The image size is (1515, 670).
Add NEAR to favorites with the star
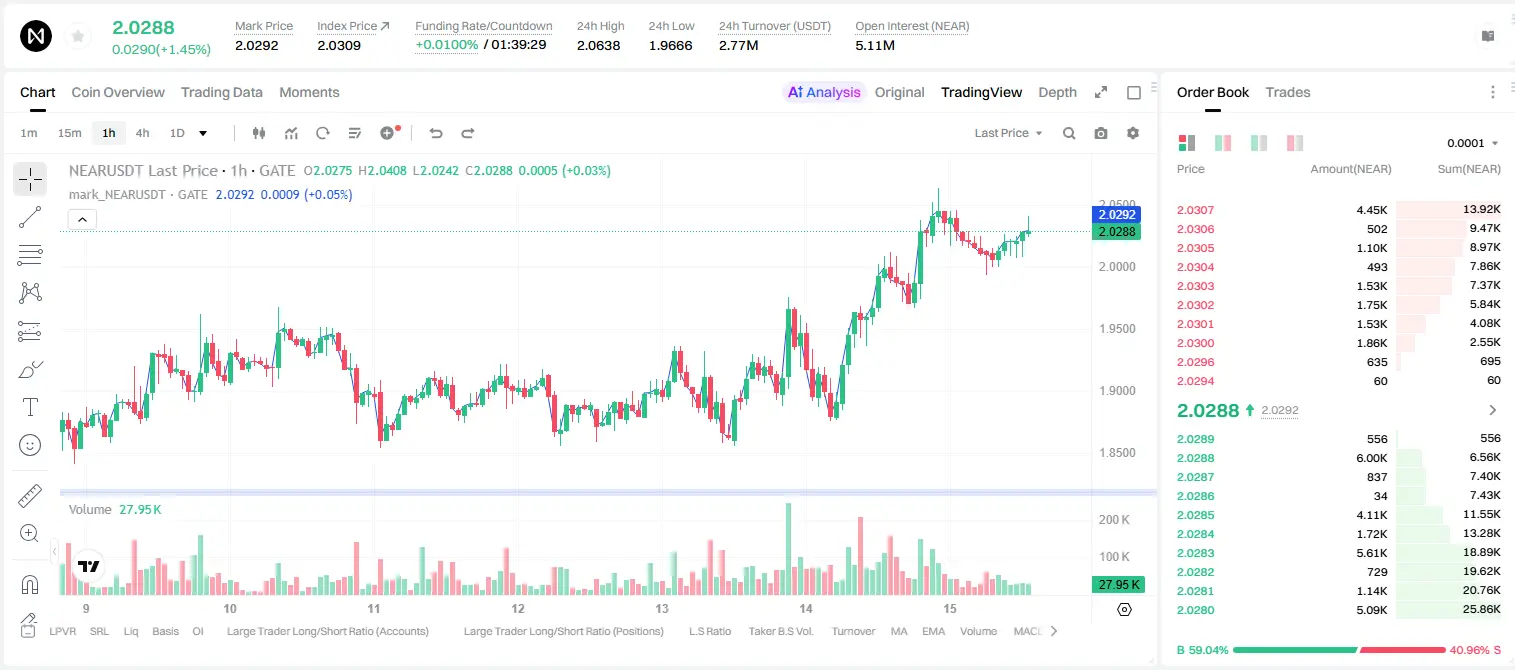tap(78, 37)
